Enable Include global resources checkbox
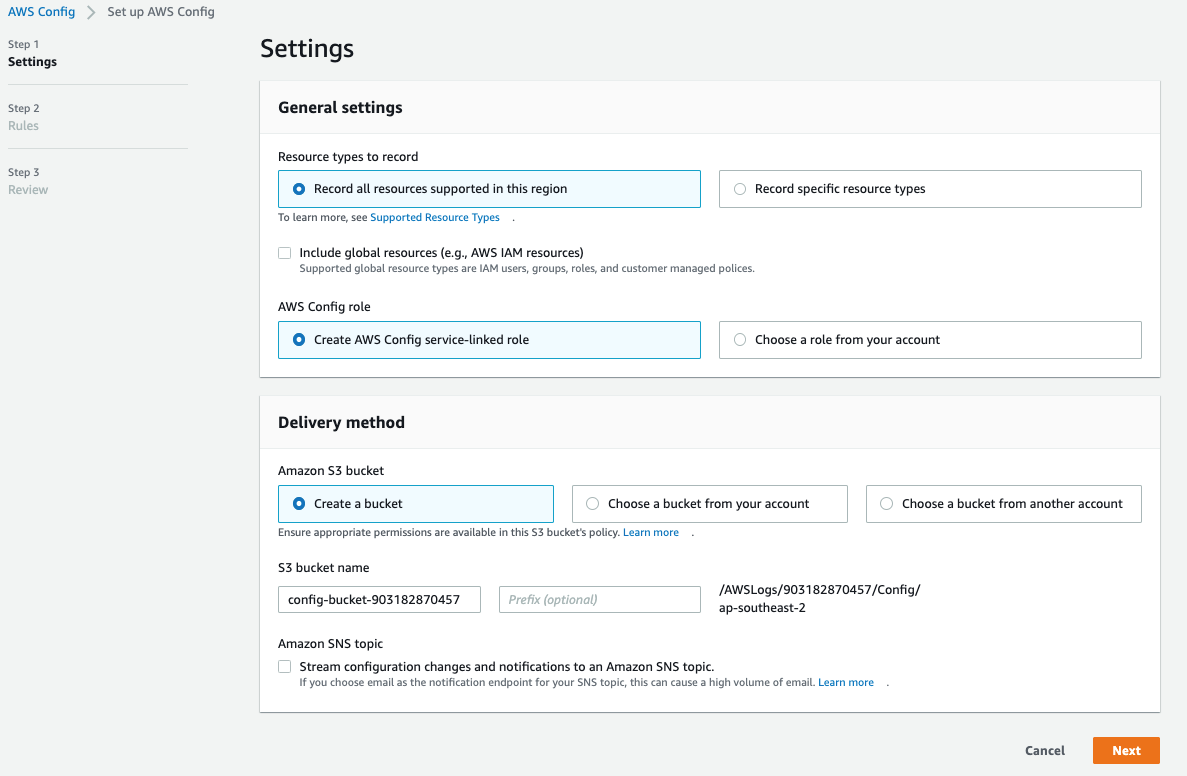The width and height of the screenshot is (1187, 776). point(285,253)
